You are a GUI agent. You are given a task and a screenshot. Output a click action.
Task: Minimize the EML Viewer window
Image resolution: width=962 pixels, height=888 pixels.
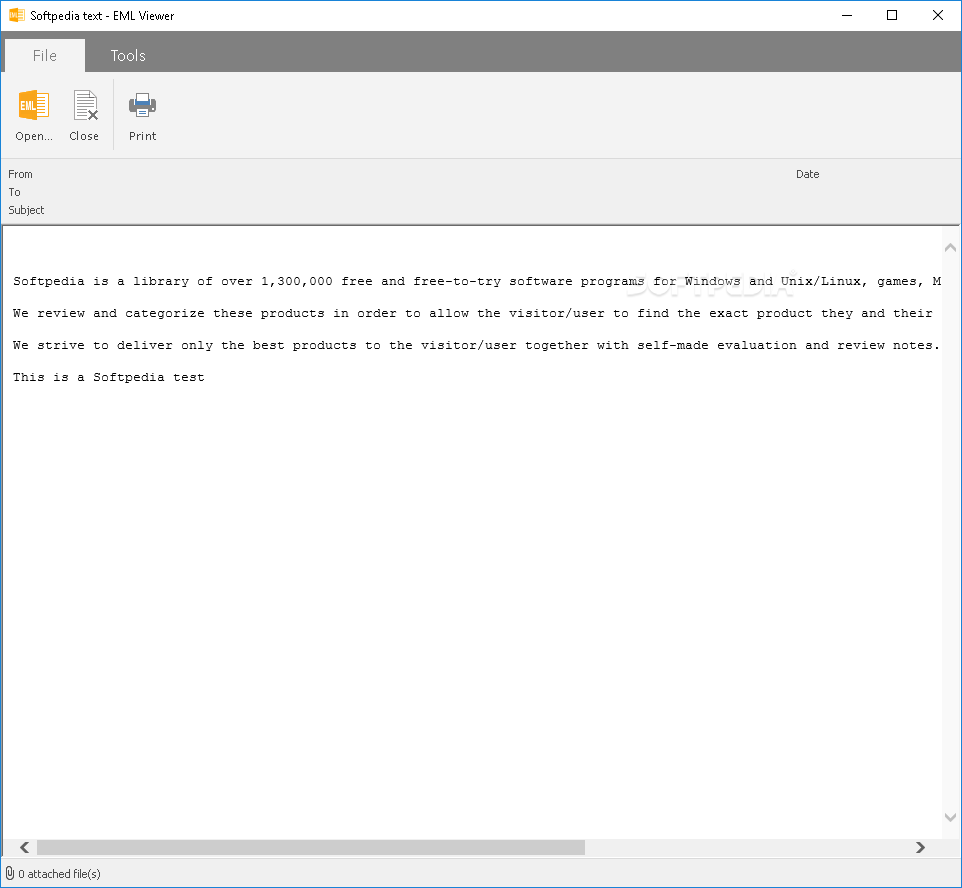847,15
